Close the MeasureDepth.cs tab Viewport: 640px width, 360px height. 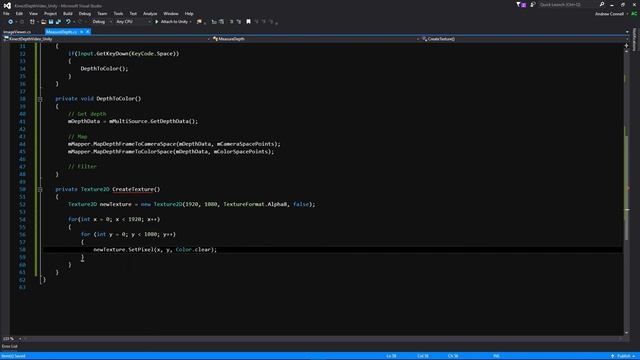[x=87, y=32]
